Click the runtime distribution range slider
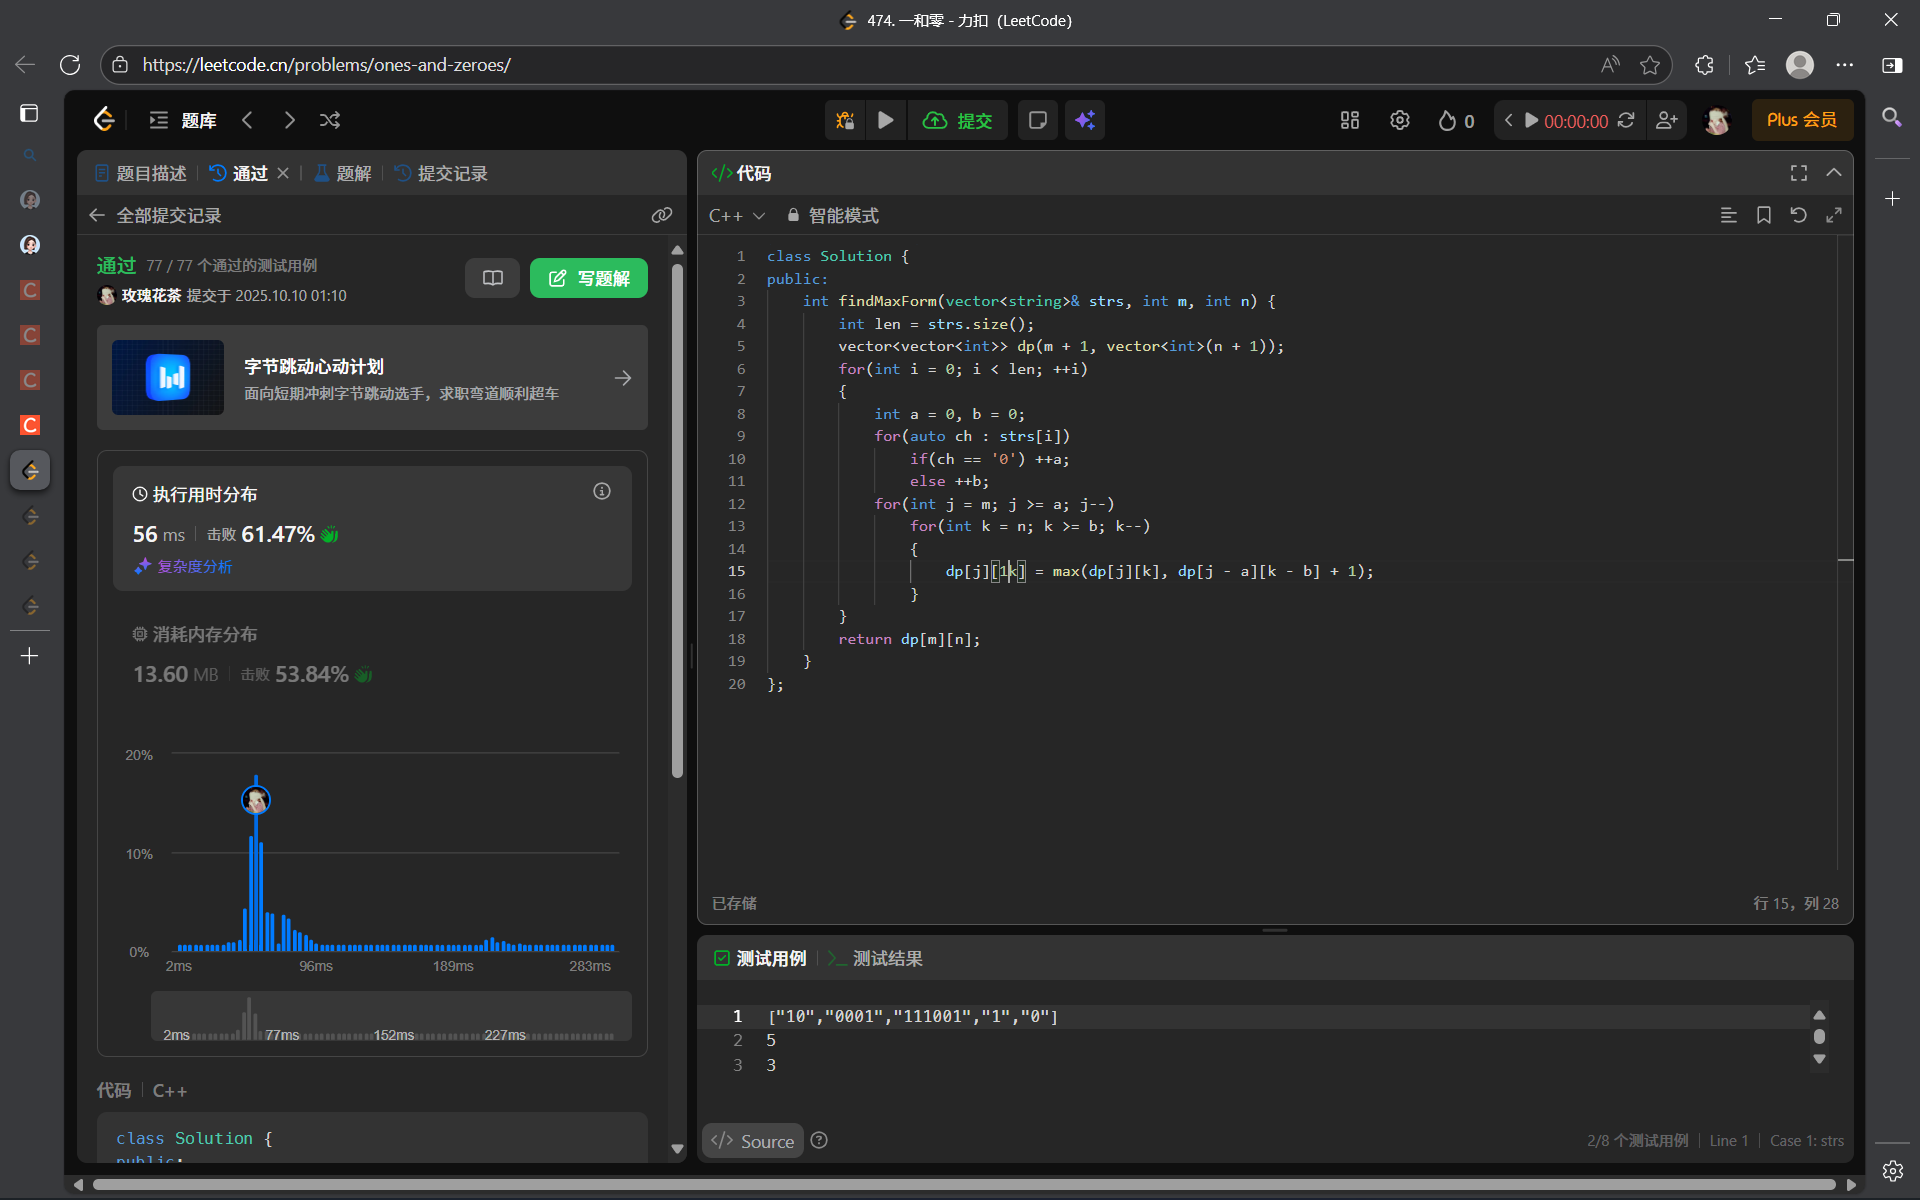 coord(391,1017)
